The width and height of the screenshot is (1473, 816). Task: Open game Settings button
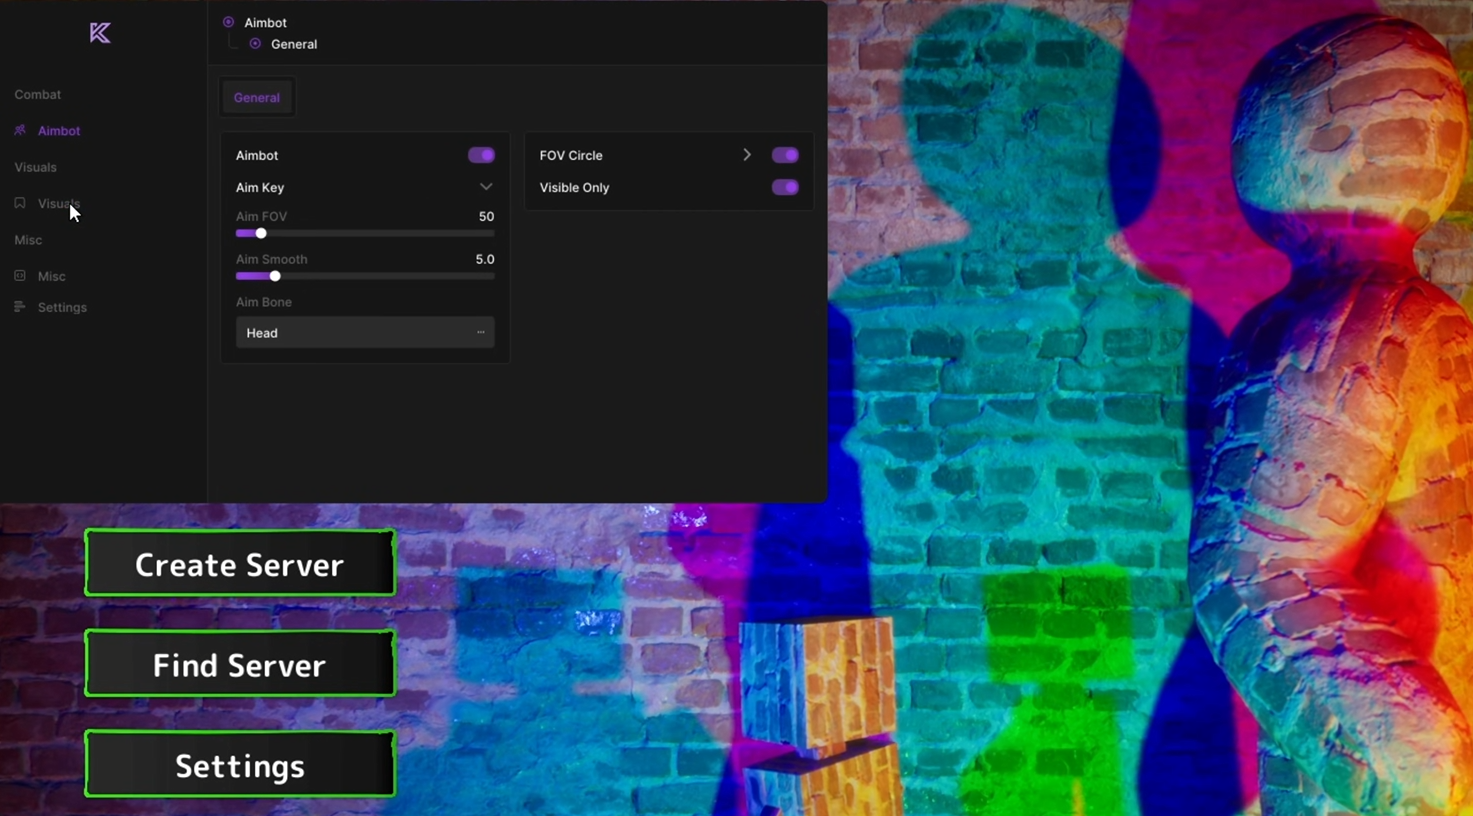240,765
